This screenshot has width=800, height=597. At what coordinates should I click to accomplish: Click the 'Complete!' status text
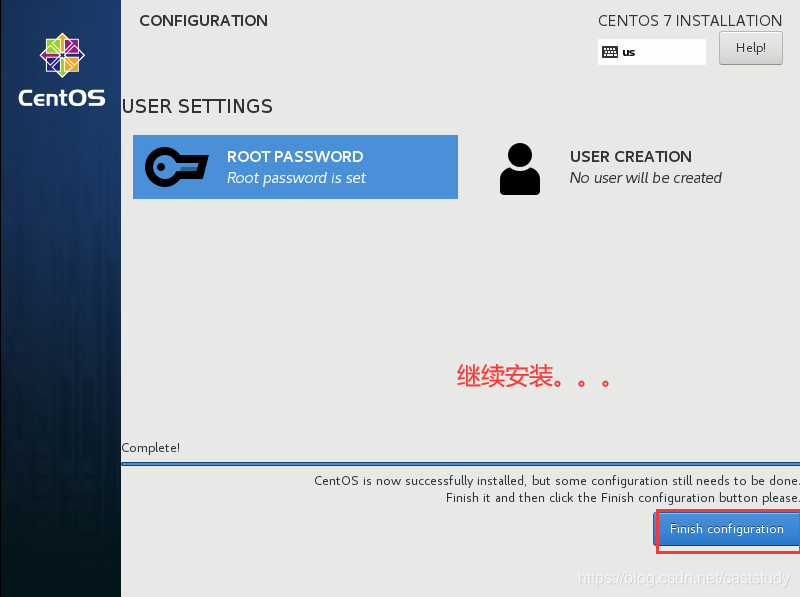(151, 448)
